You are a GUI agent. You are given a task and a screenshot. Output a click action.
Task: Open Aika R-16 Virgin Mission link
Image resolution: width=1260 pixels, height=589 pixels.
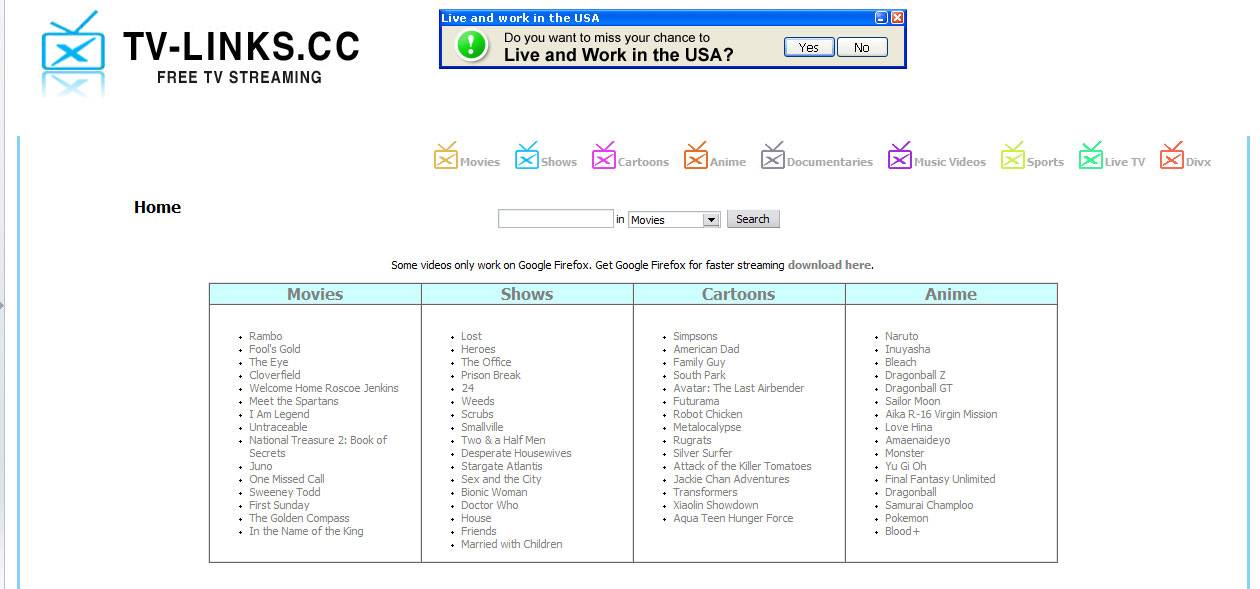[941, 414]
